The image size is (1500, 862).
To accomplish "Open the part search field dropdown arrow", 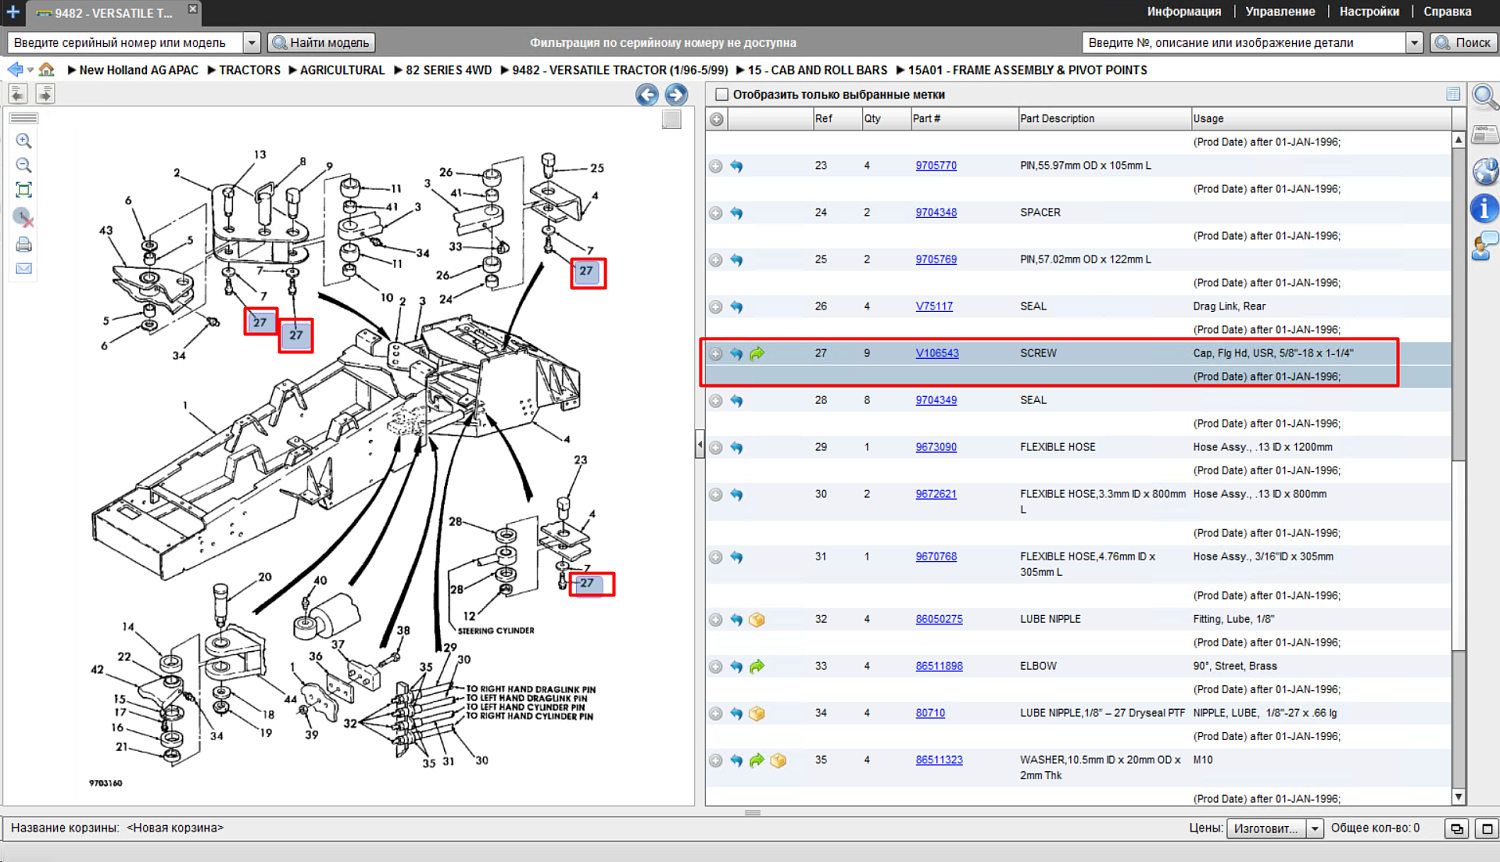I will coord(1414,43).
